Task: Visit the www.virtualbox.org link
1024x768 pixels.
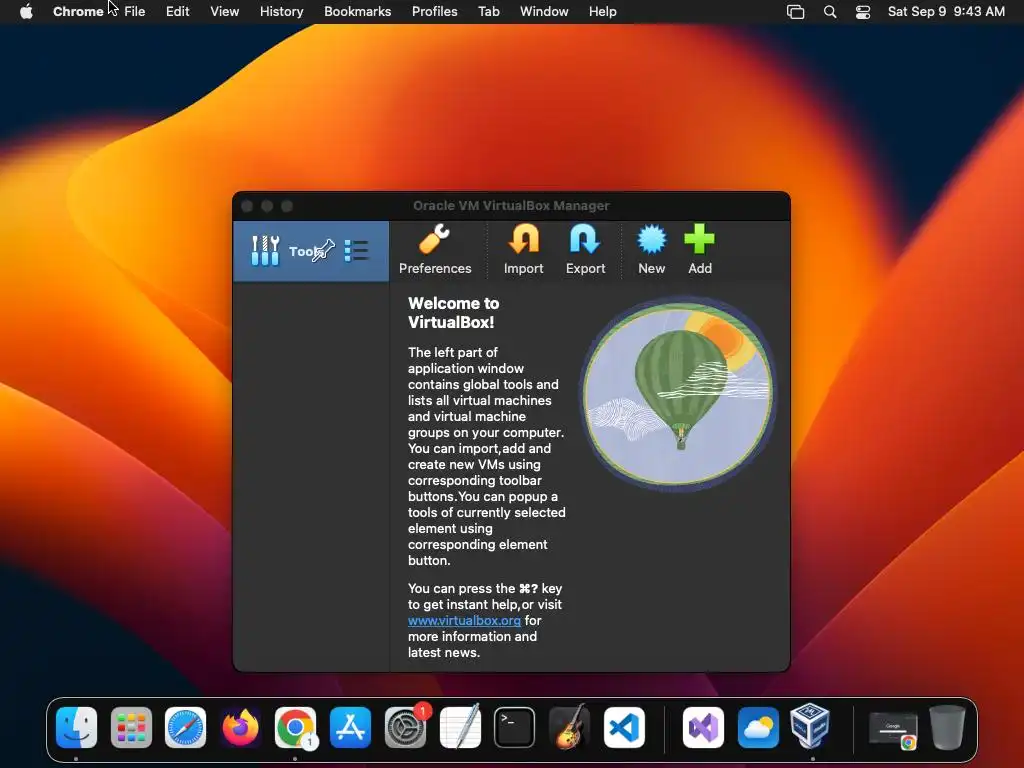Action: point(464,620)
